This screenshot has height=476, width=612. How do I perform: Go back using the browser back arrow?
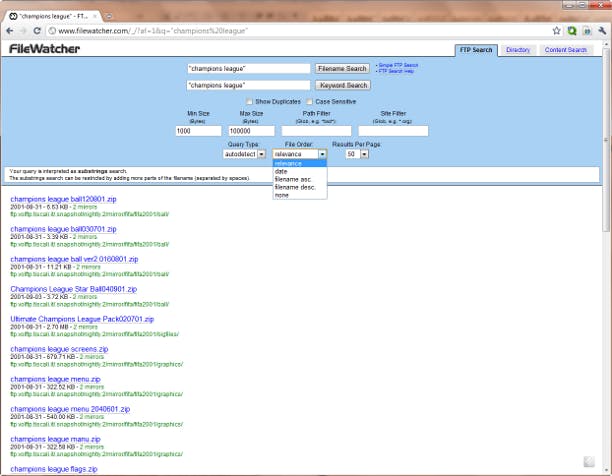tap(9, 31)
